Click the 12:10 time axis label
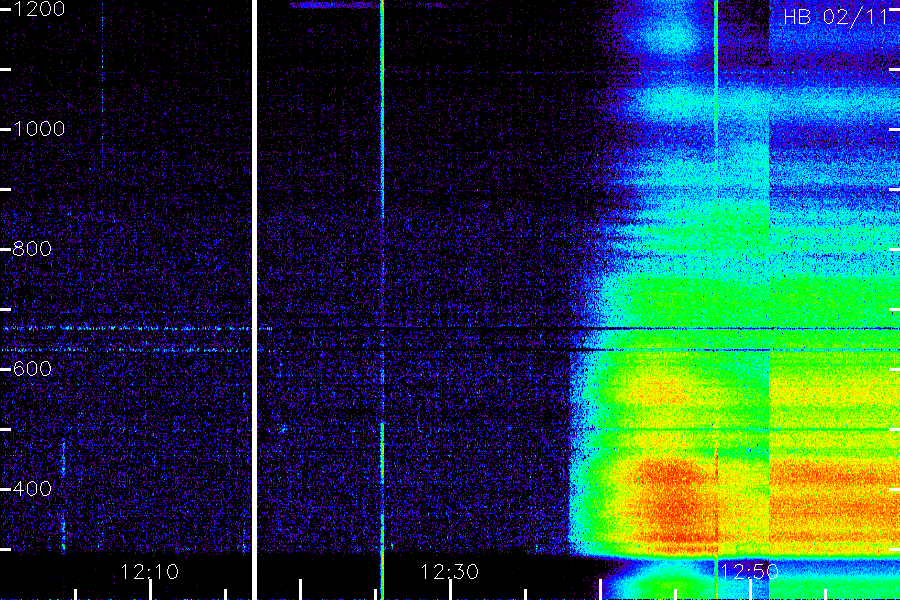This screenshot has height=600, width=900. click(150, 572)
